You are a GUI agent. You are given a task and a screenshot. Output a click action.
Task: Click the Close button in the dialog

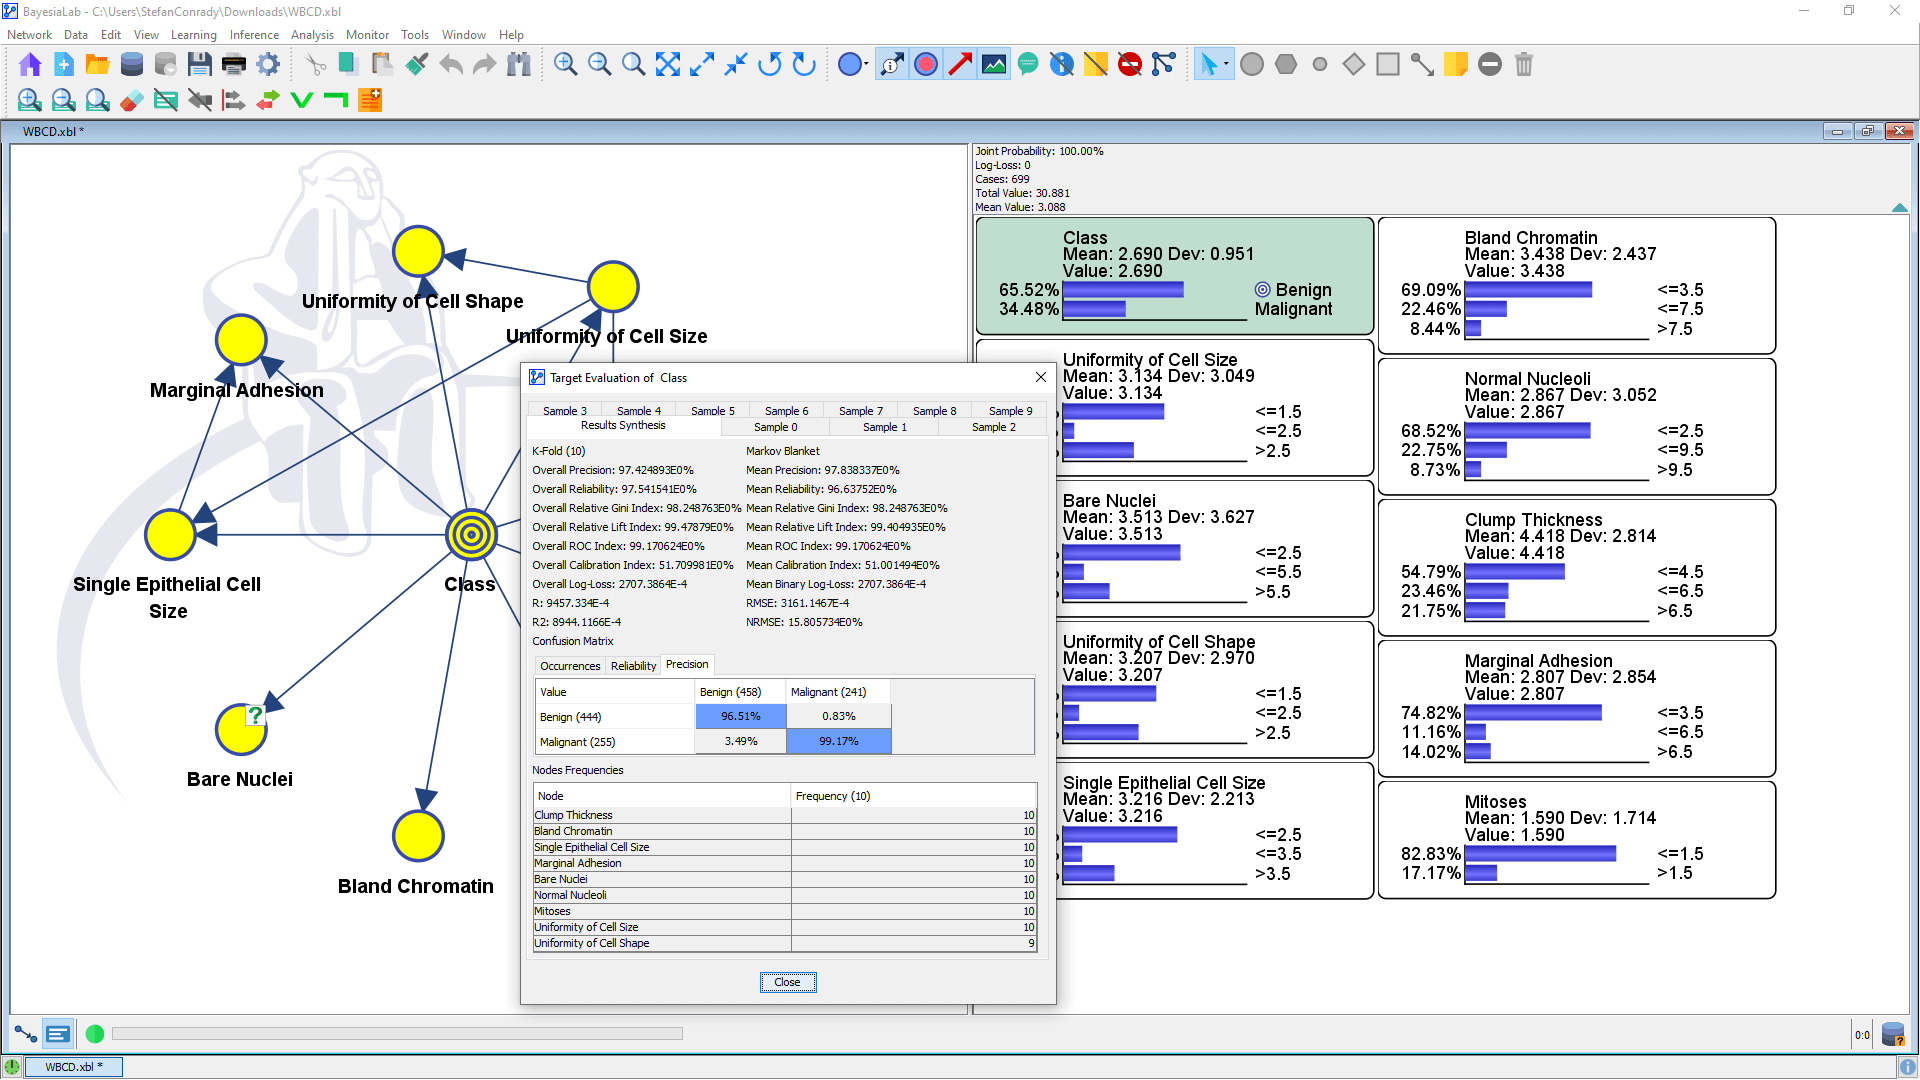pos(787,982)
